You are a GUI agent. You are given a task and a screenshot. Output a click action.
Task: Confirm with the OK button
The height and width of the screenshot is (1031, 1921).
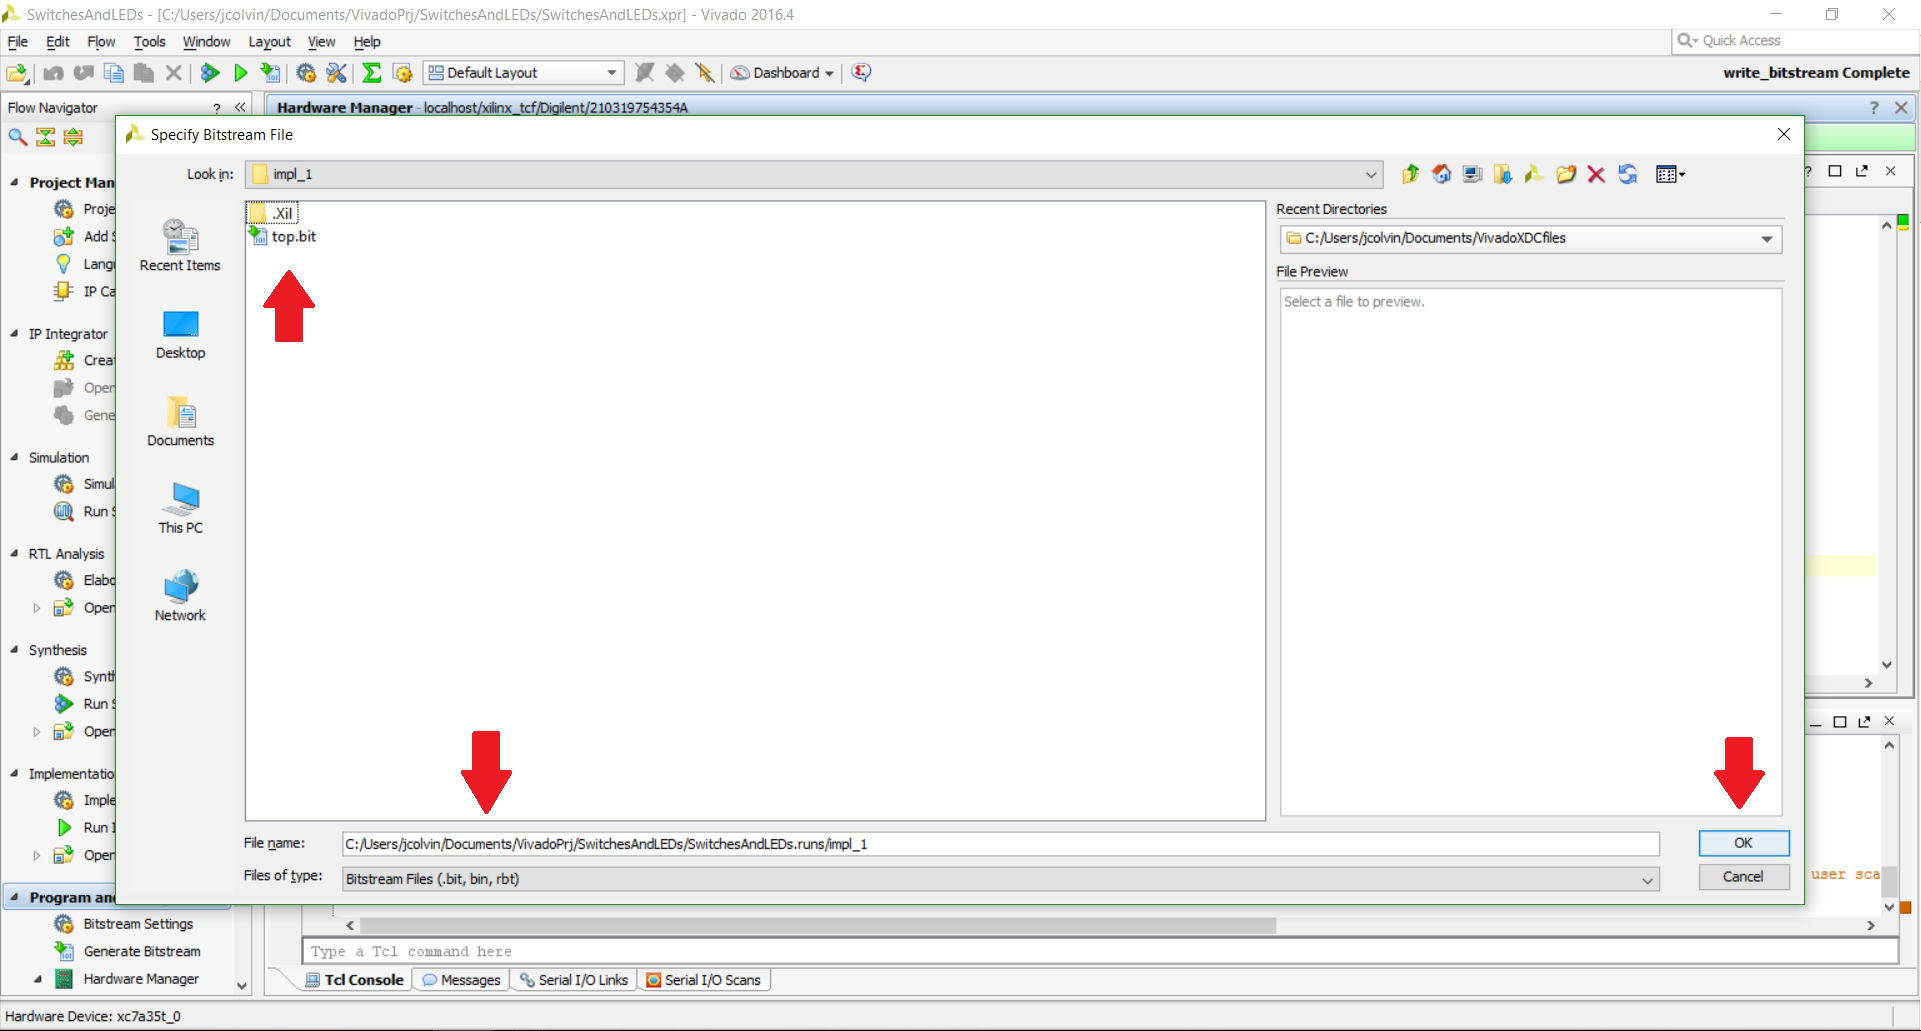point(1743,843)
